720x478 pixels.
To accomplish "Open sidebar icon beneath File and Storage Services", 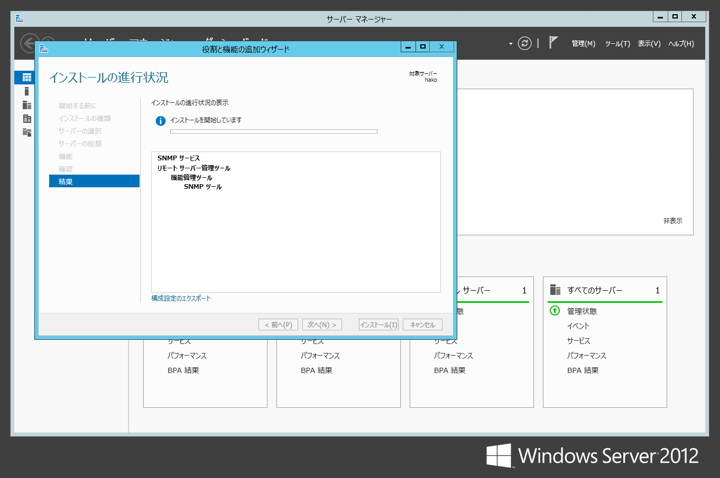I will (27, 132).
